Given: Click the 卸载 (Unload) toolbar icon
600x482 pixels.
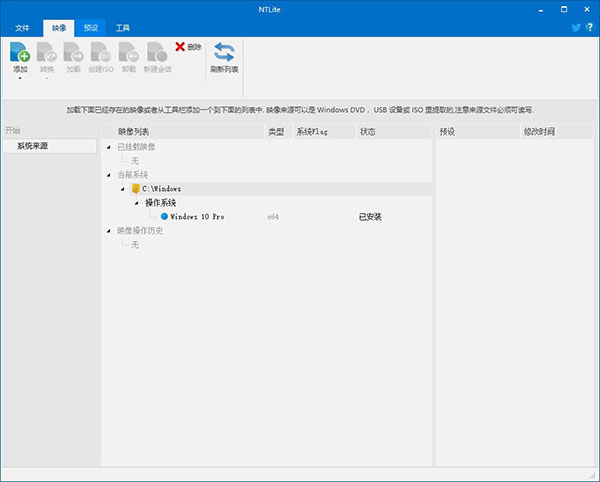Looking at the screenshot, I should point(129,52).
